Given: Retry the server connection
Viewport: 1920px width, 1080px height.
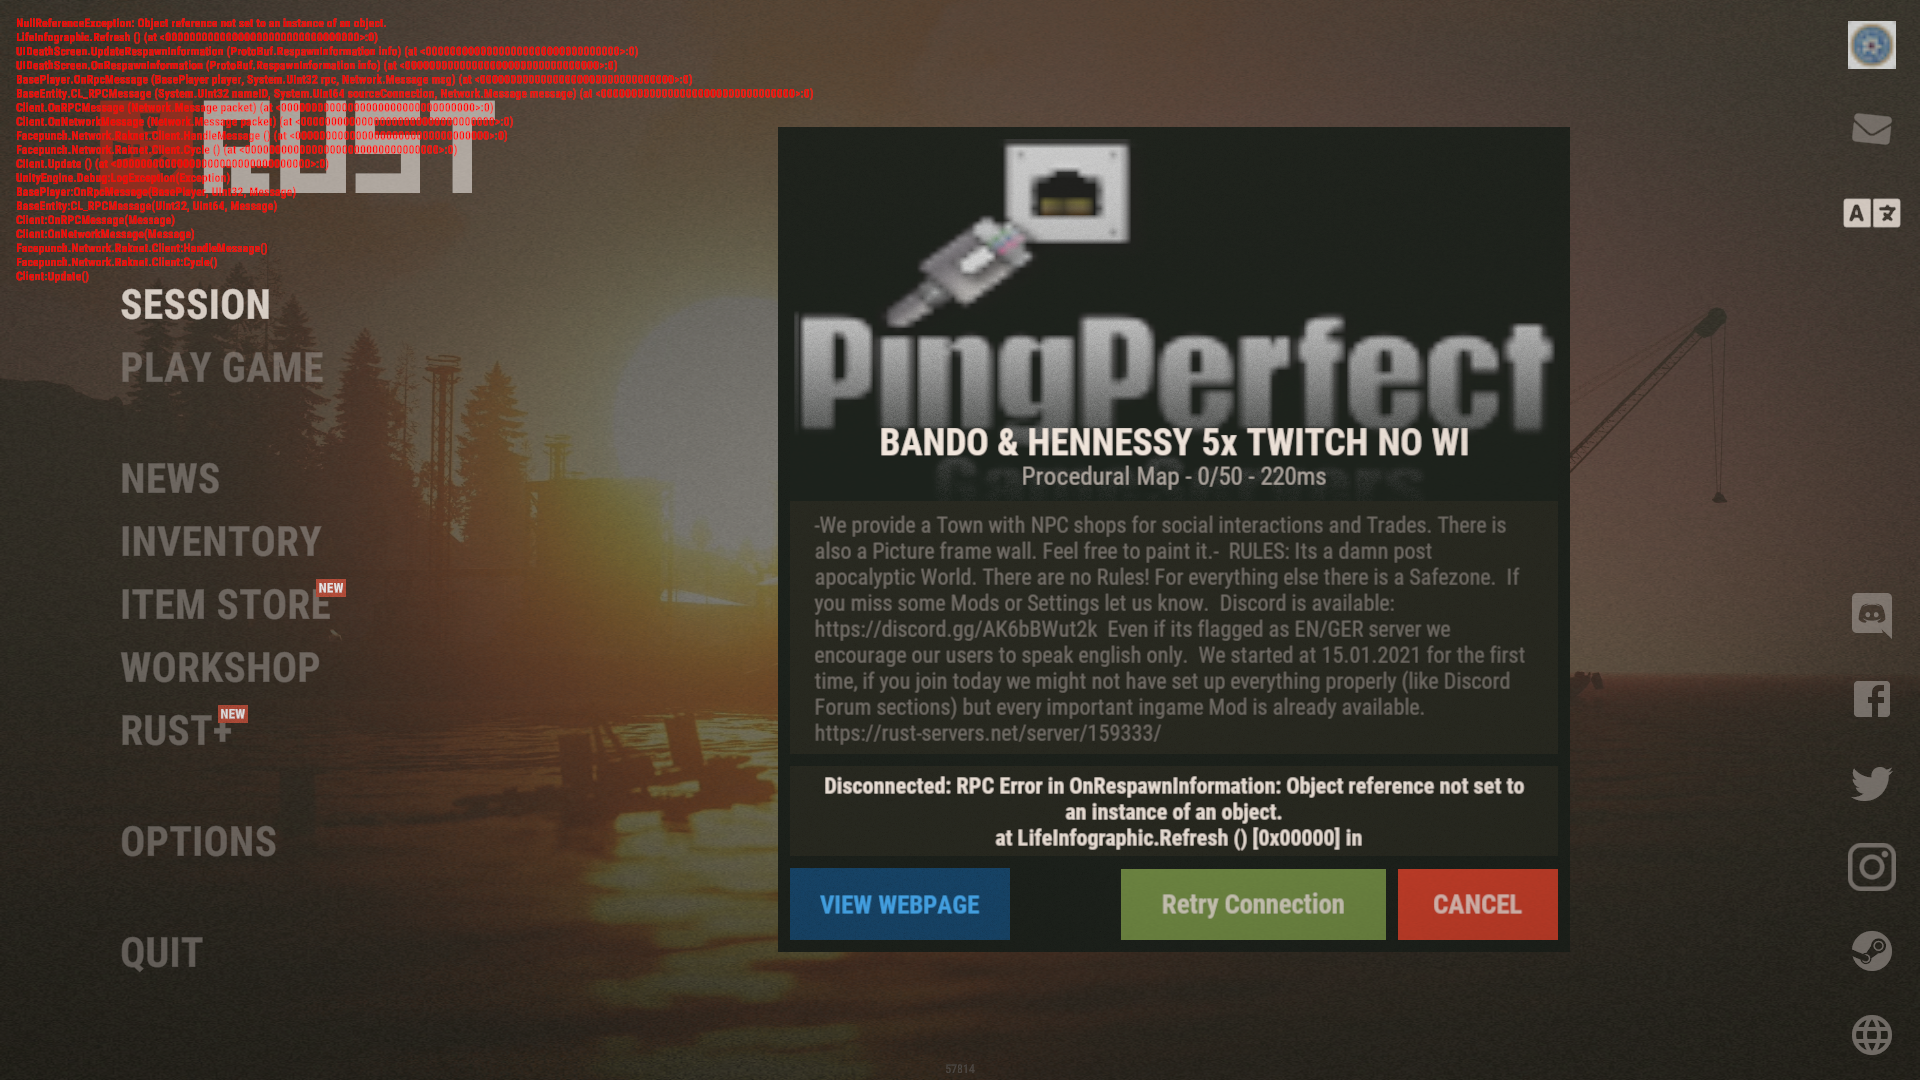Looking at the screenshot, I should coord(1253,905).
